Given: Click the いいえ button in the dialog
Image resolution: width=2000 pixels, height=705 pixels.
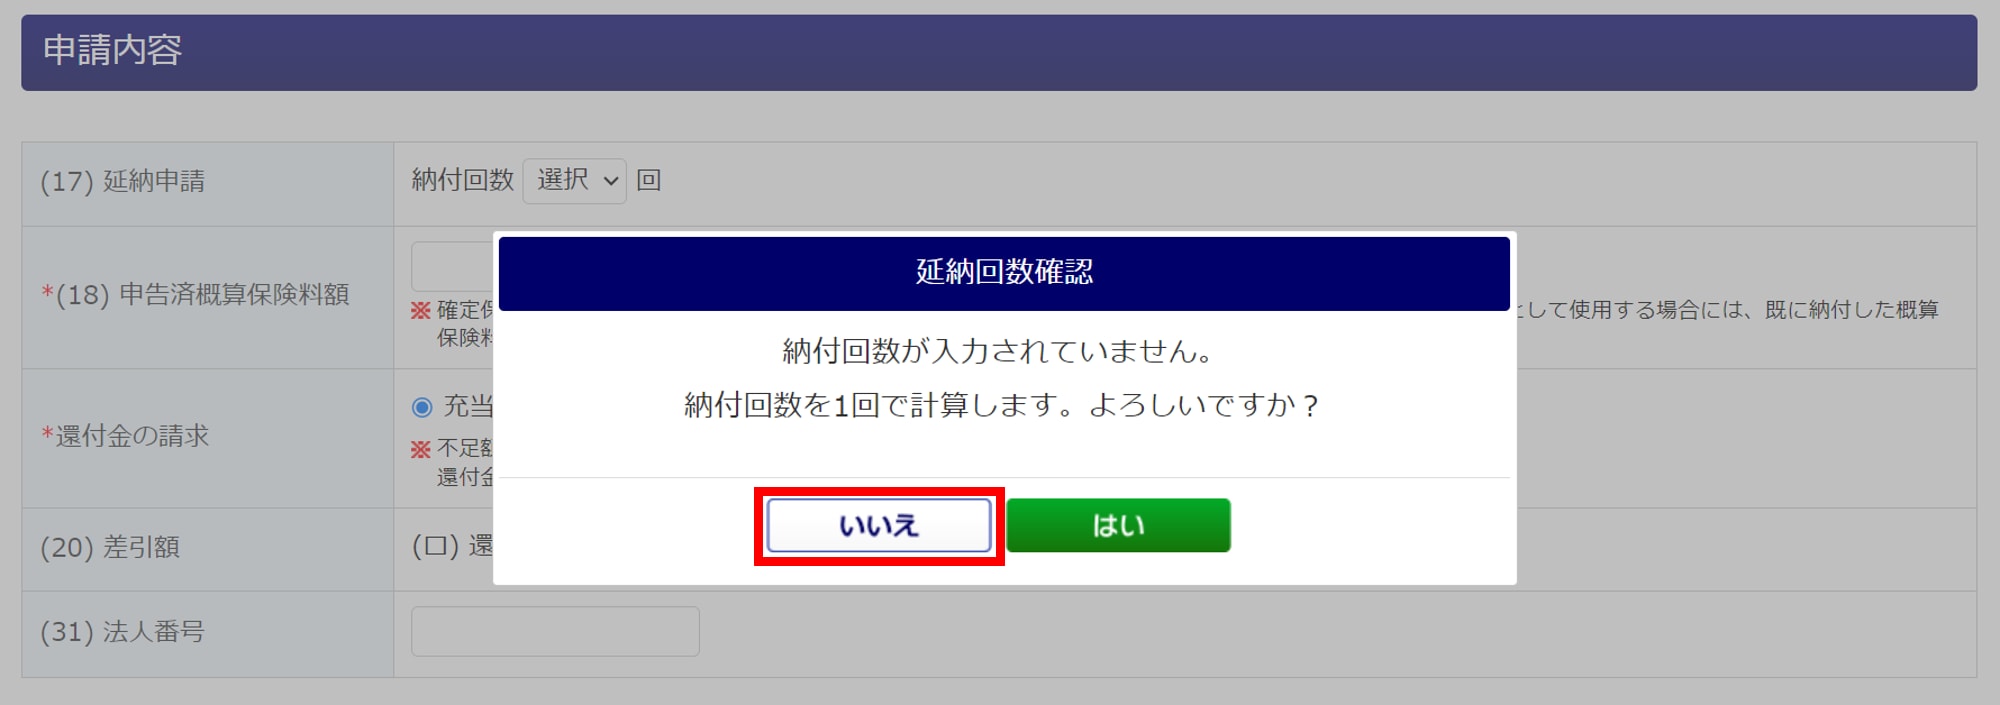Looking at the screenshot, I should pos(879,526).
